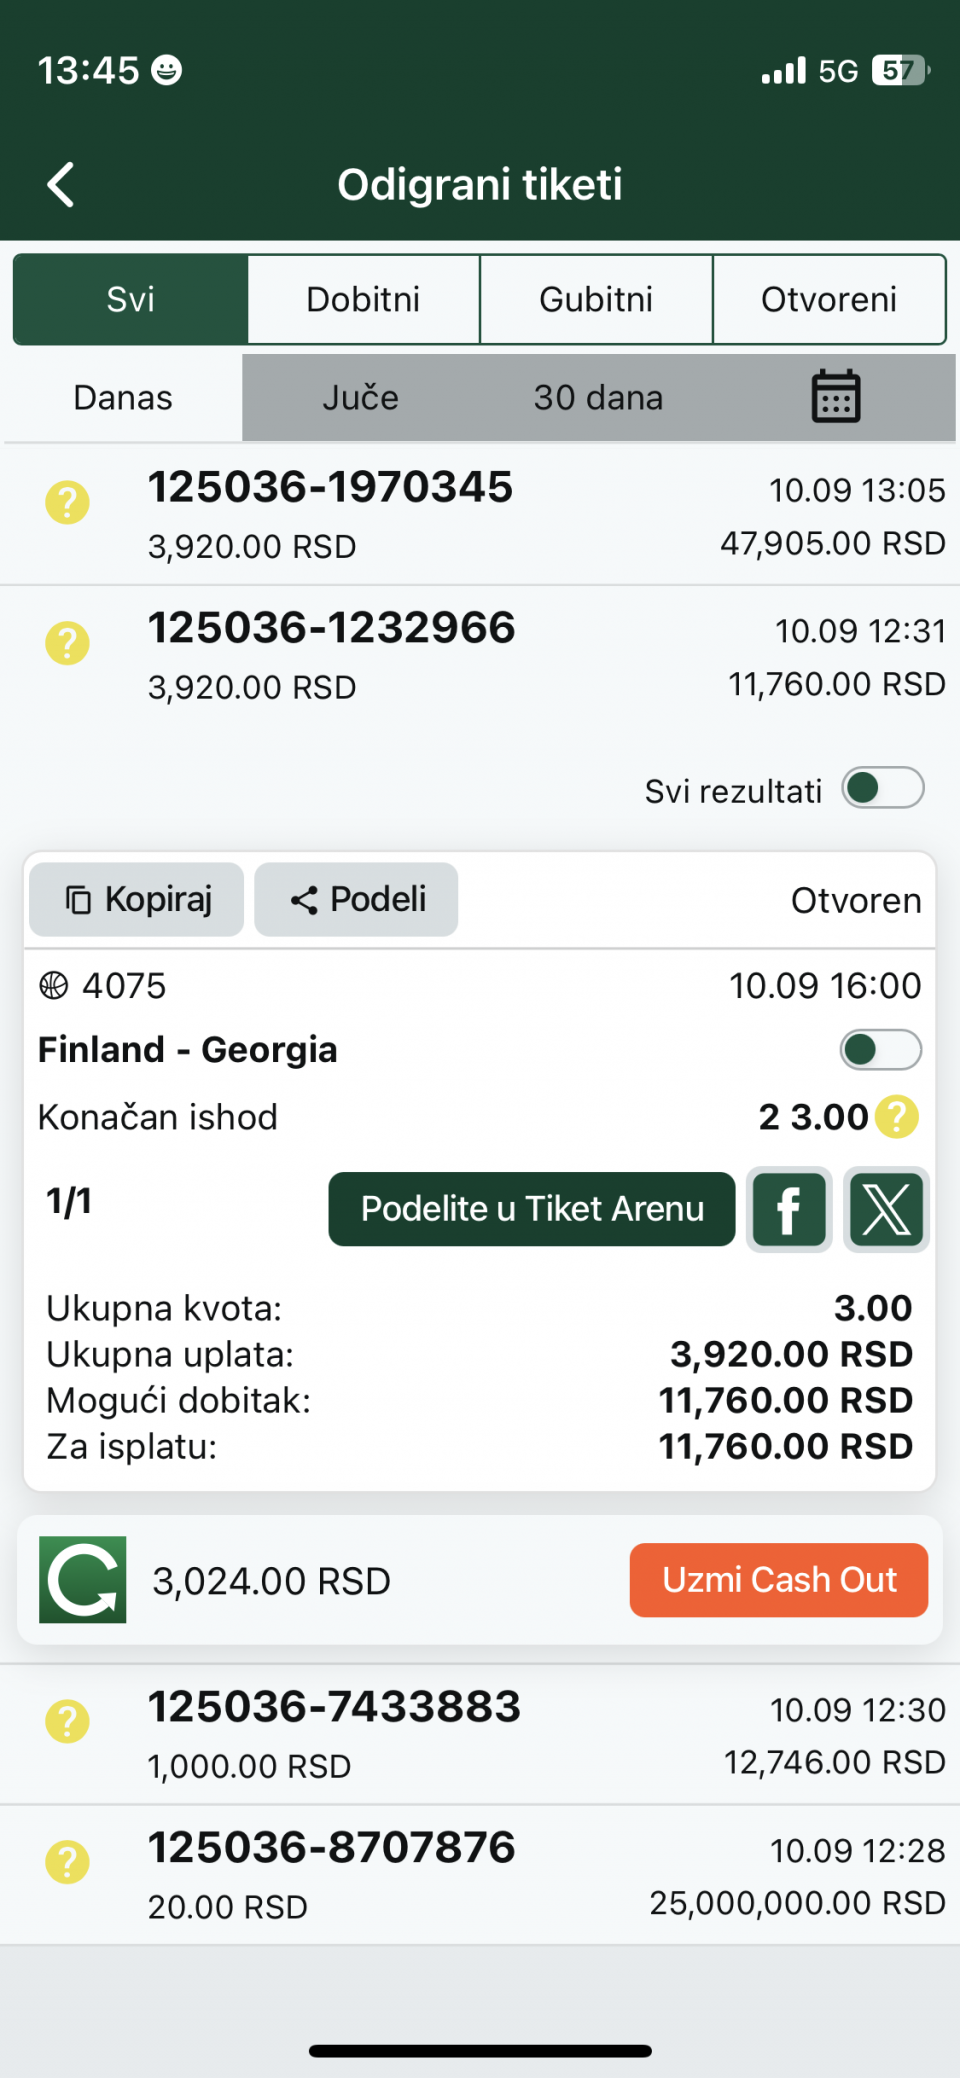Switch to the Otvoreni tab
Screen dimensions: 960x2078
click(x=829, y=299)
